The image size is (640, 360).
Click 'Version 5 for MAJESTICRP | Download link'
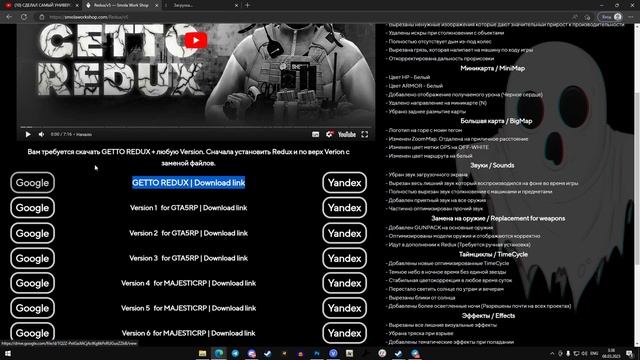click(x=189, y=308)
